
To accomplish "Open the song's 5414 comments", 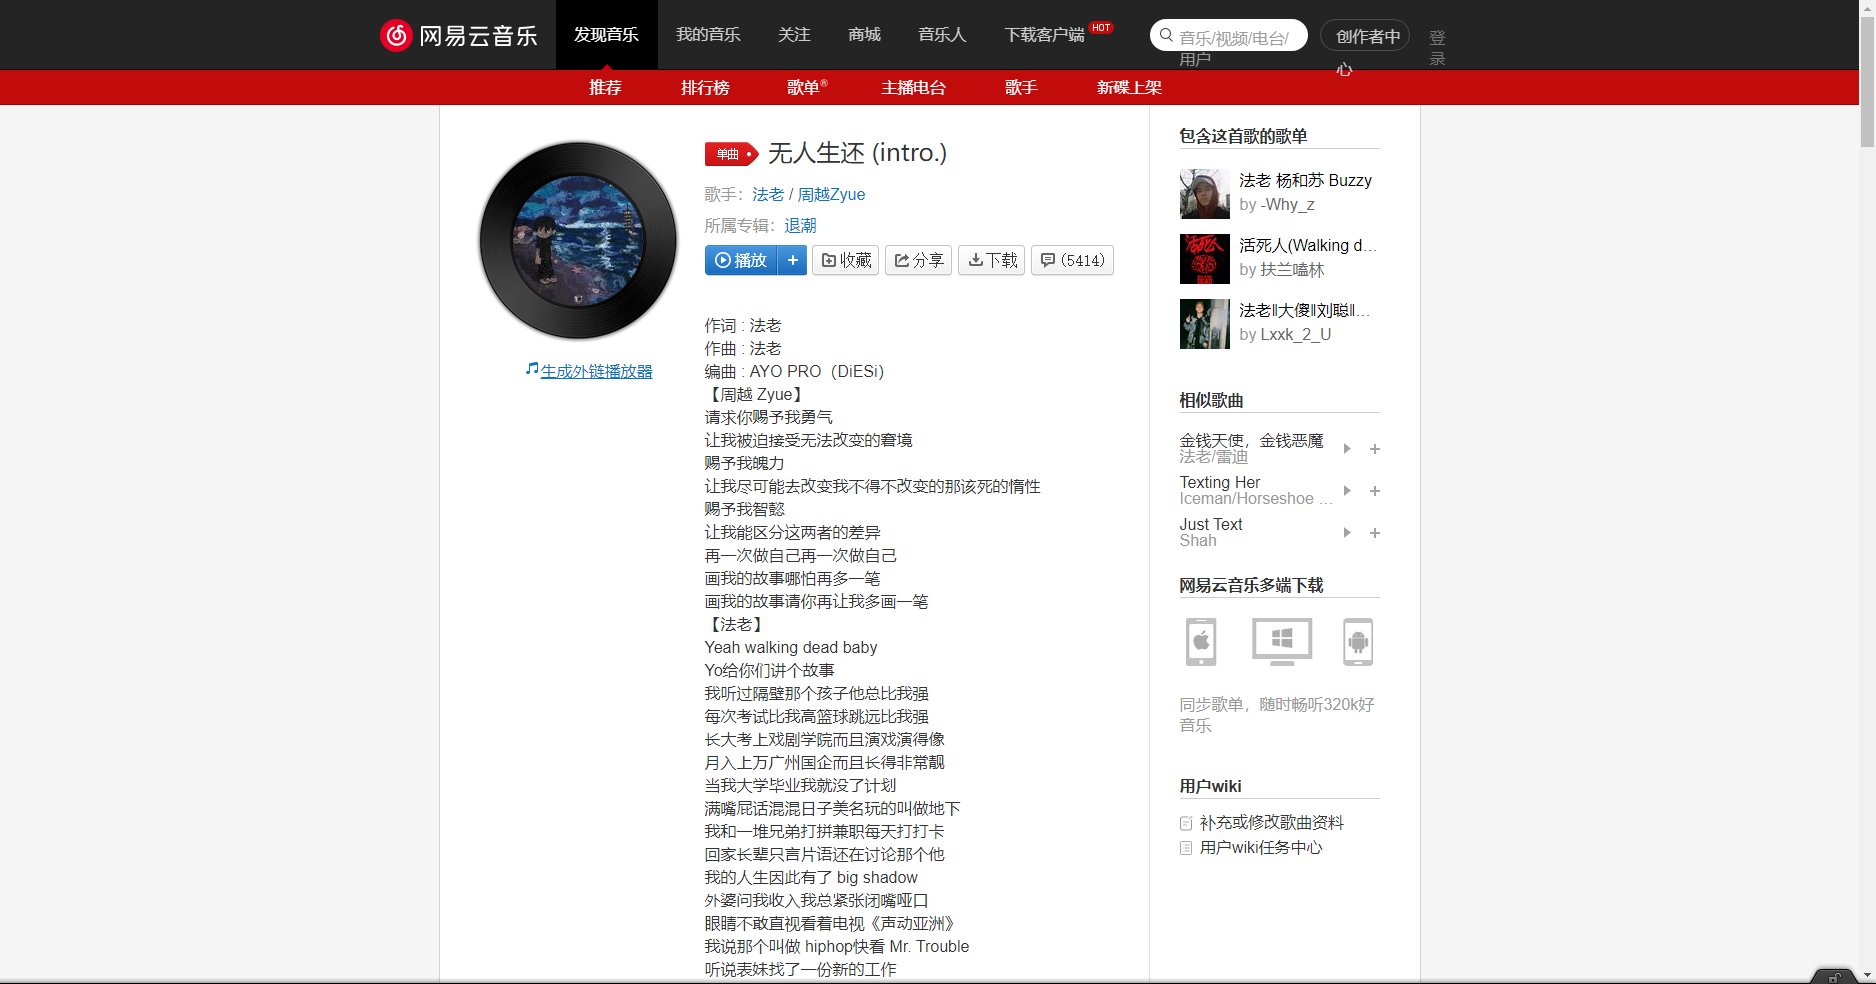I will (x=1071, y=260).
